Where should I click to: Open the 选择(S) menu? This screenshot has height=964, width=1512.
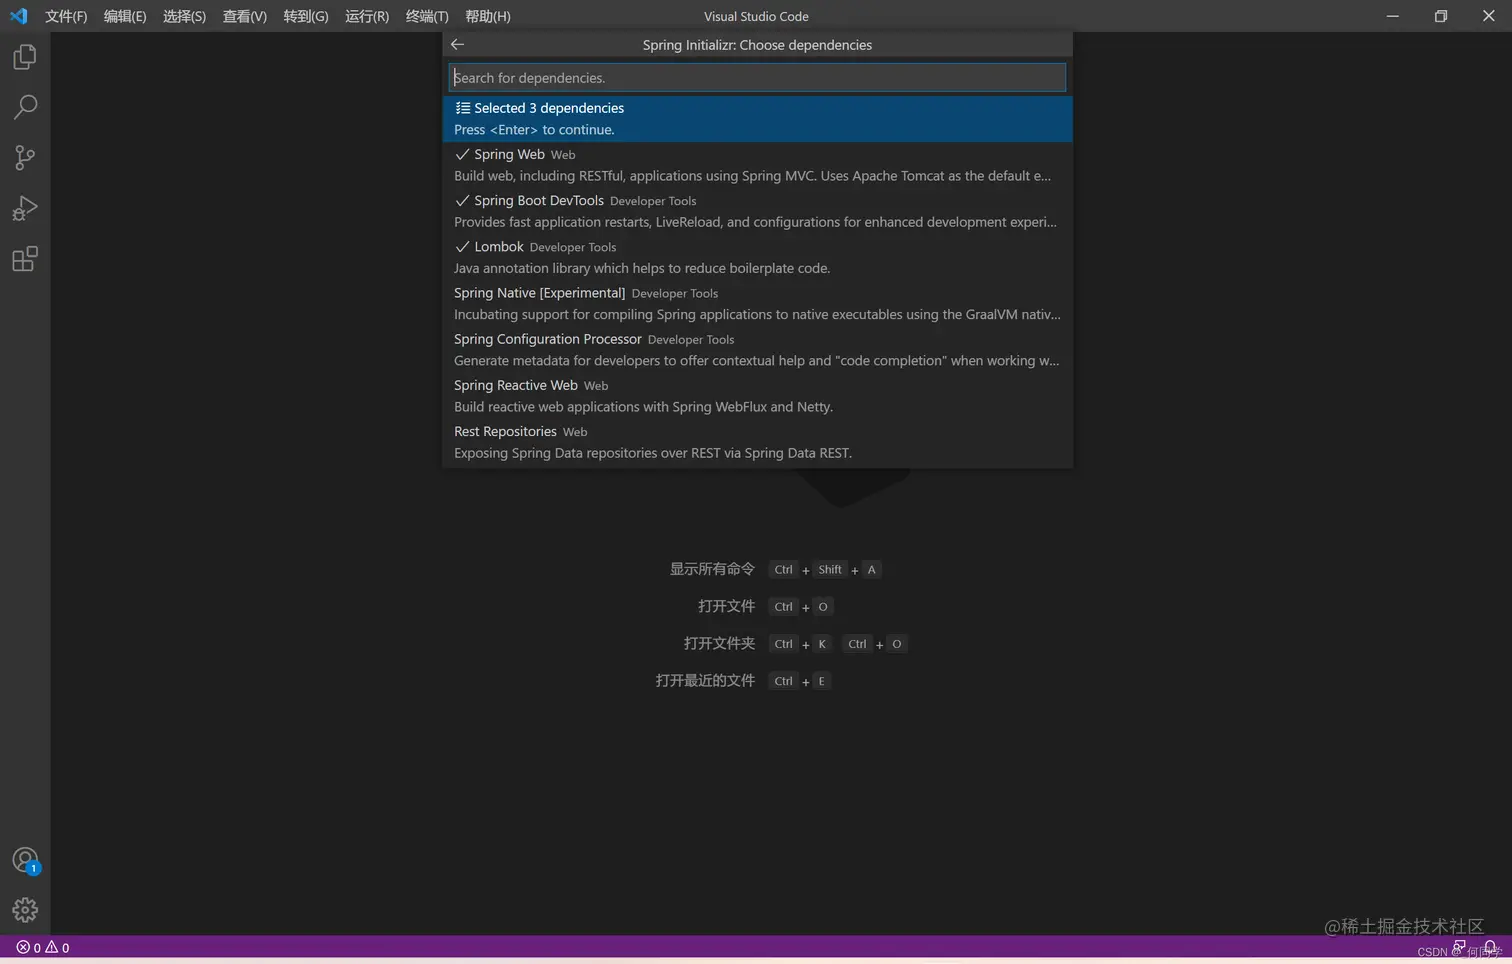(184, 16)
